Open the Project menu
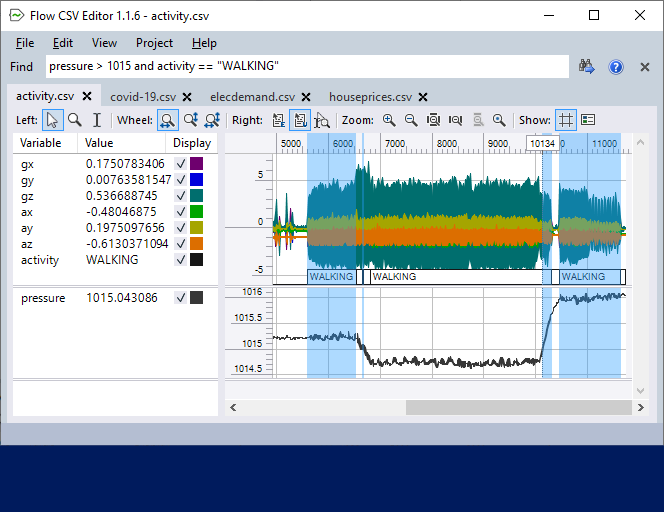The height and width of the screenshot is (512, 664). [154, 43]
